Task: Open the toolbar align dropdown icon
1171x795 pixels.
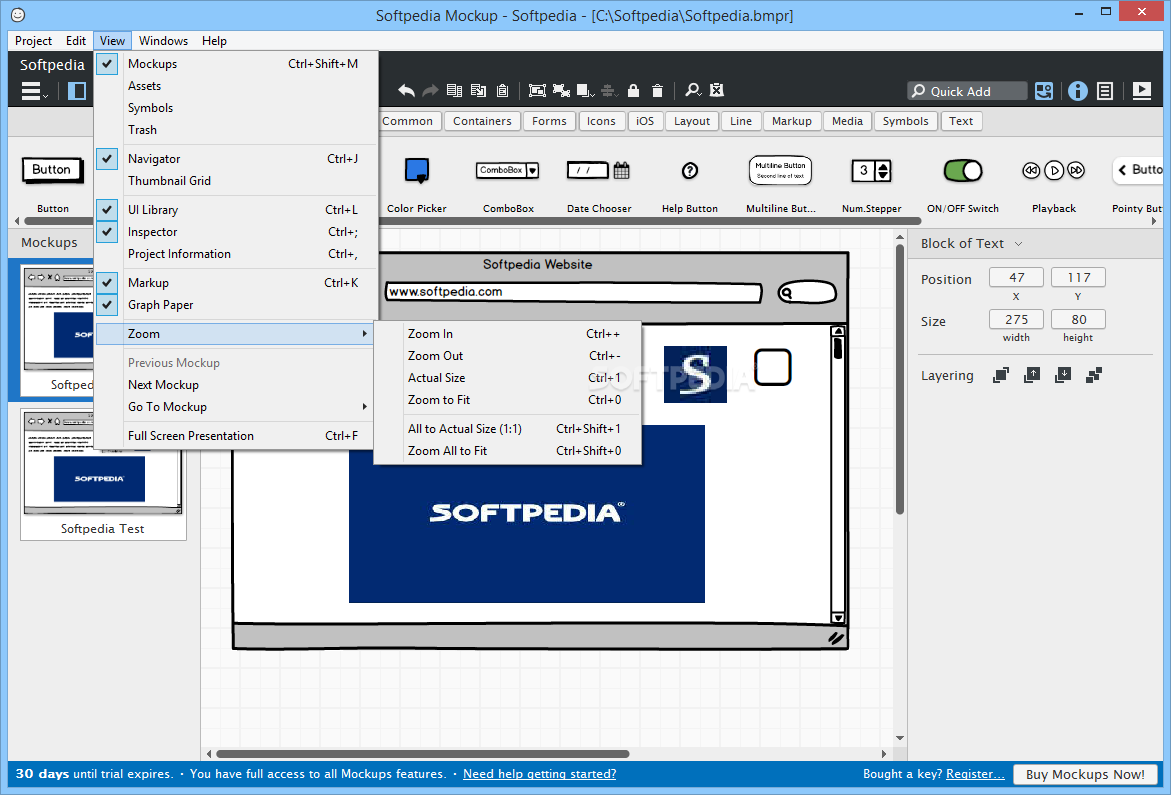Action: (x=609, y=91)
